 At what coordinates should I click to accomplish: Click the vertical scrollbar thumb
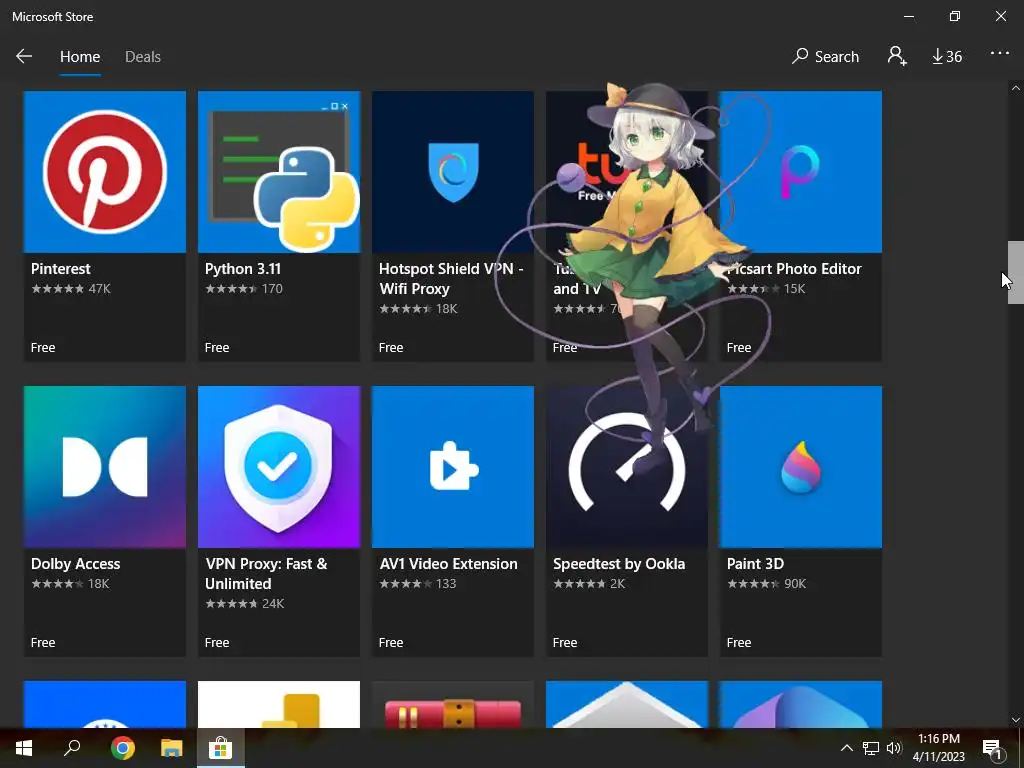[1016, 272]
